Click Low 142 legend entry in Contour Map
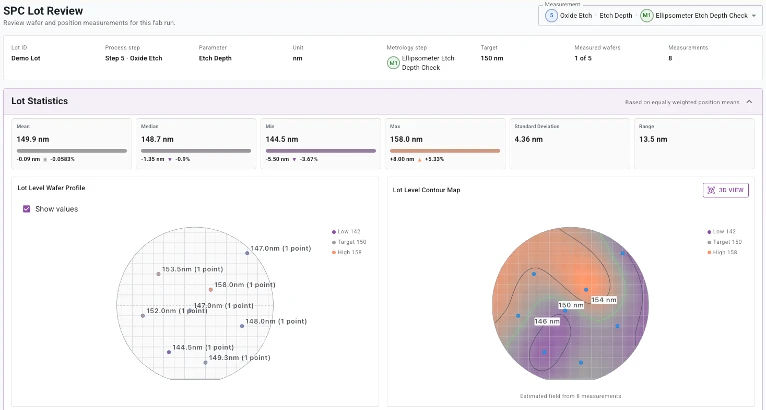The width and height of the screenshot is (766, 410). [722, 232]
